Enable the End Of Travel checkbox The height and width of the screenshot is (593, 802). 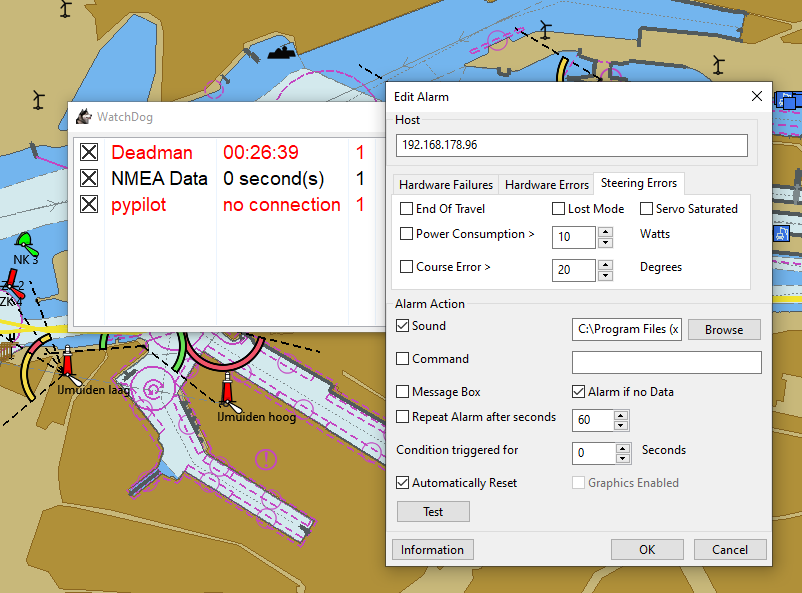pyautogui.click(x=406, y=209)
